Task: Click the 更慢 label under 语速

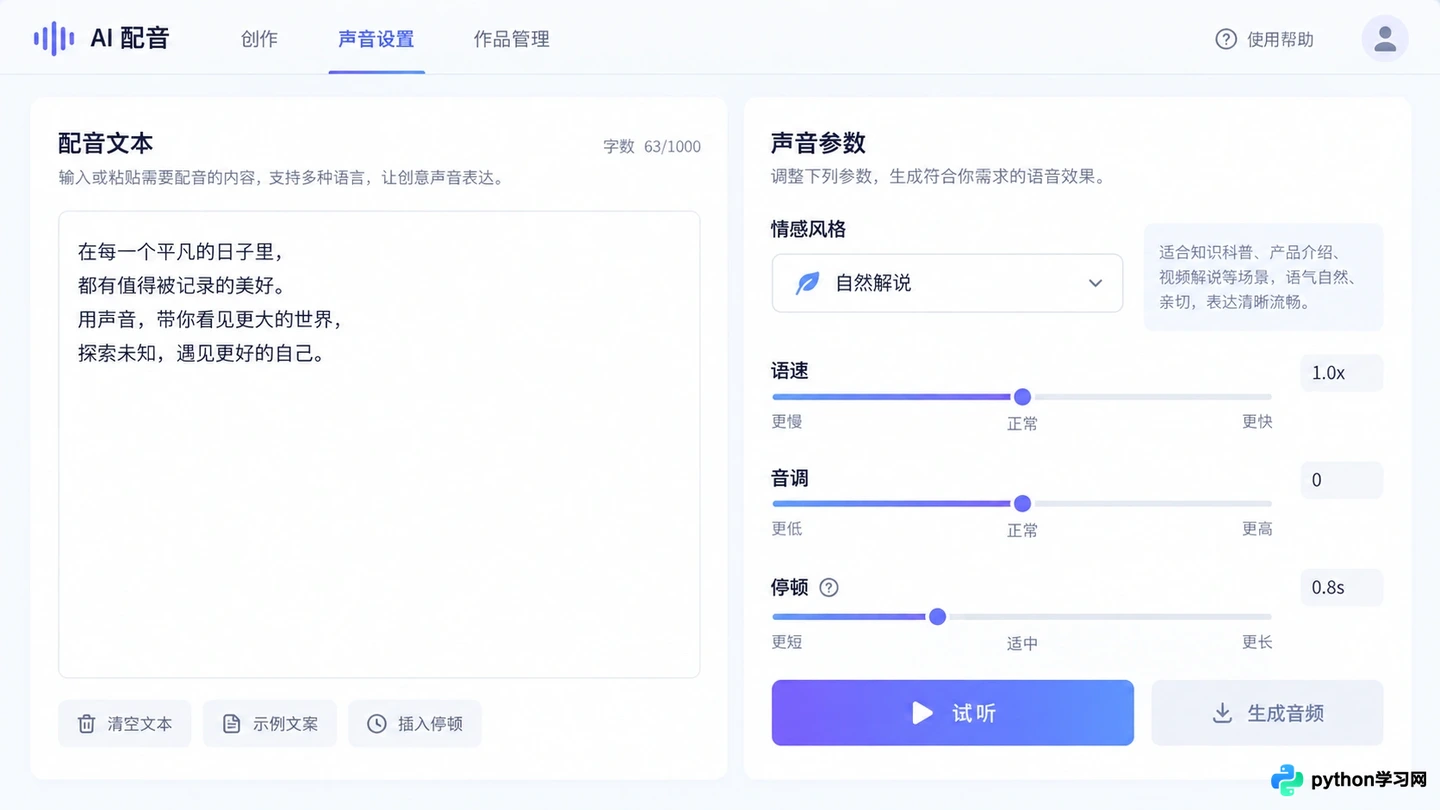Action: pyautogui.click(x=787, y=421)
